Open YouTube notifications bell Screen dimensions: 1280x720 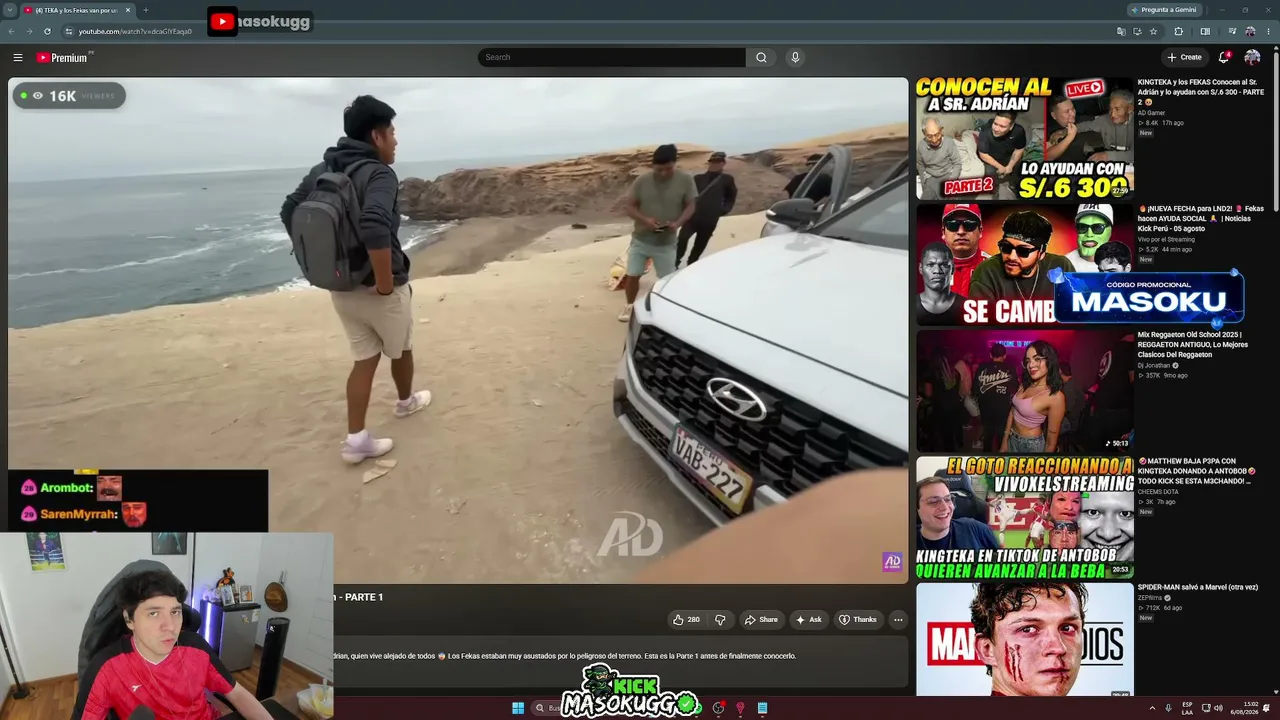(x=1224, y=58)
